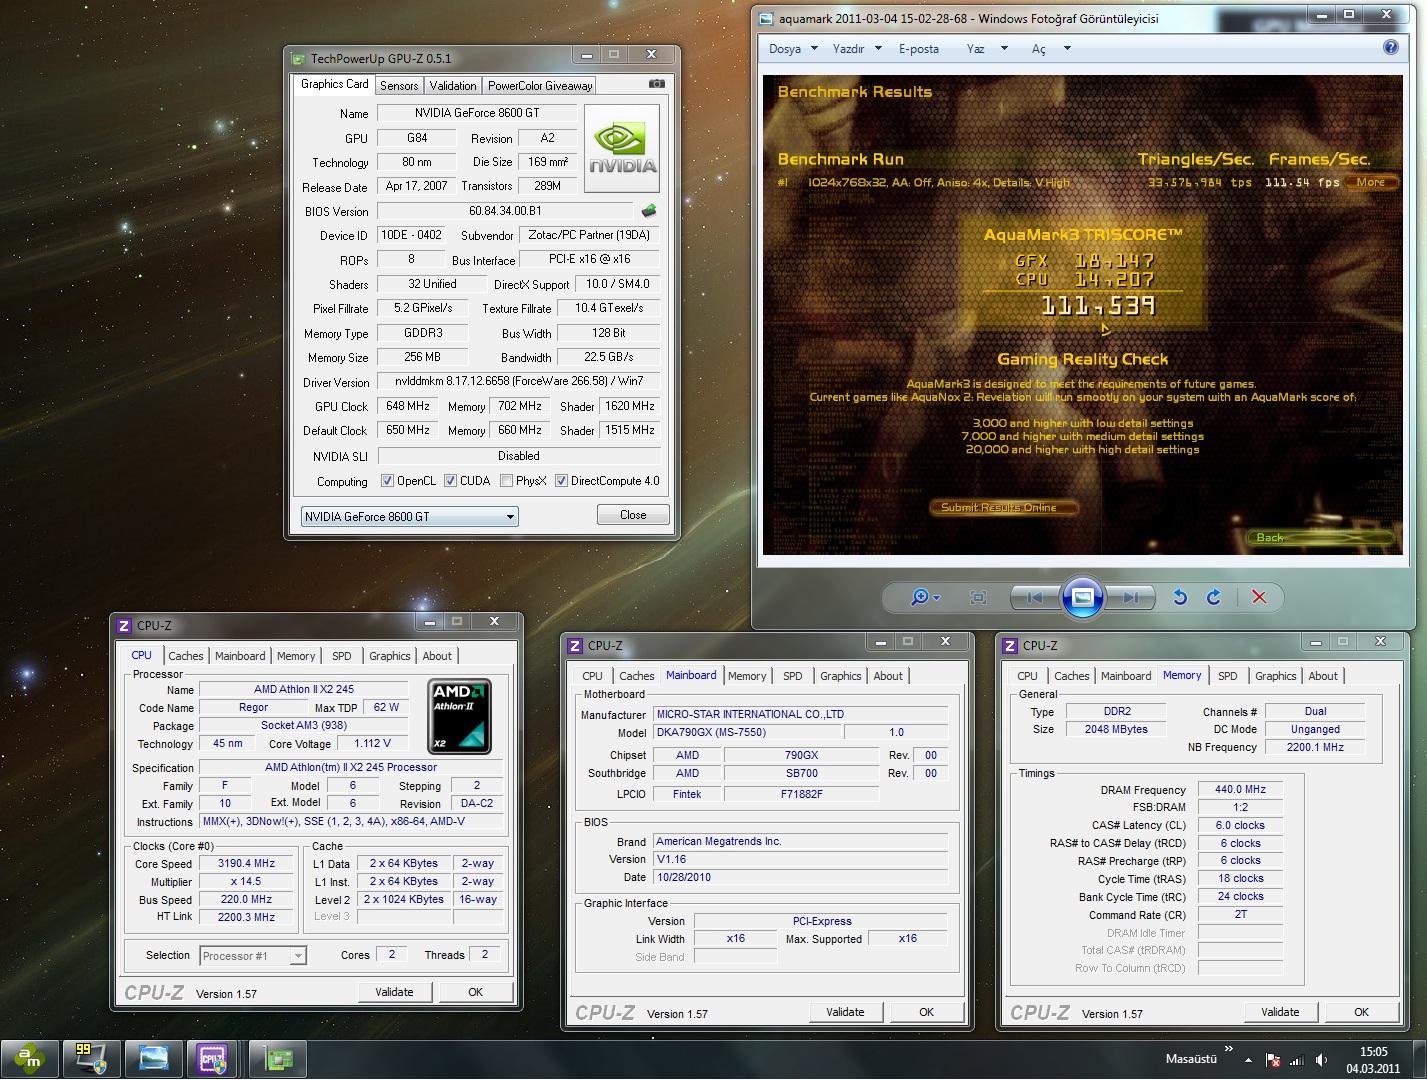Click the green AquaMark taskbar icon

[29, 1058]
